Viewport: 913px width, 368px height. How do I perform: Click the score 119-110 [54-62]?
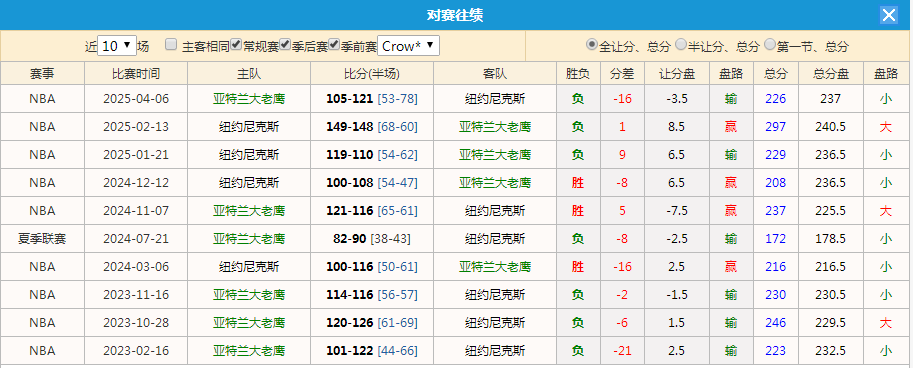[371, 155]
